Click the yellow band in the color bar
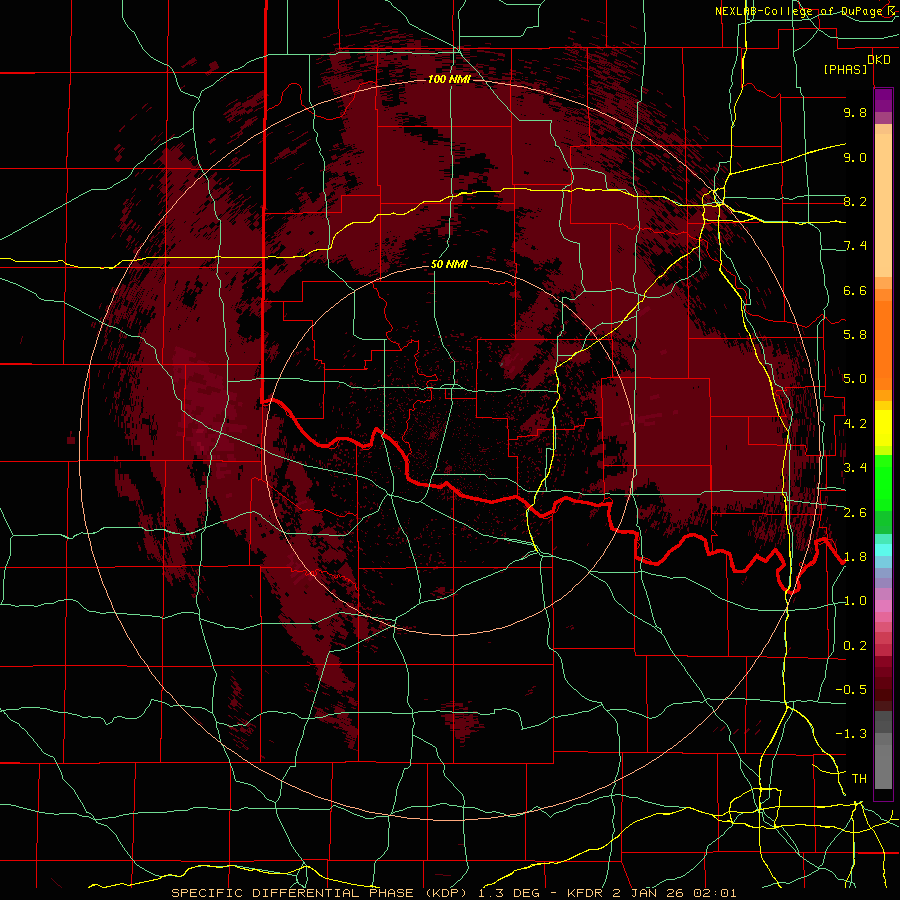Viewport: 900px width, 900px height. coord(883,428)
